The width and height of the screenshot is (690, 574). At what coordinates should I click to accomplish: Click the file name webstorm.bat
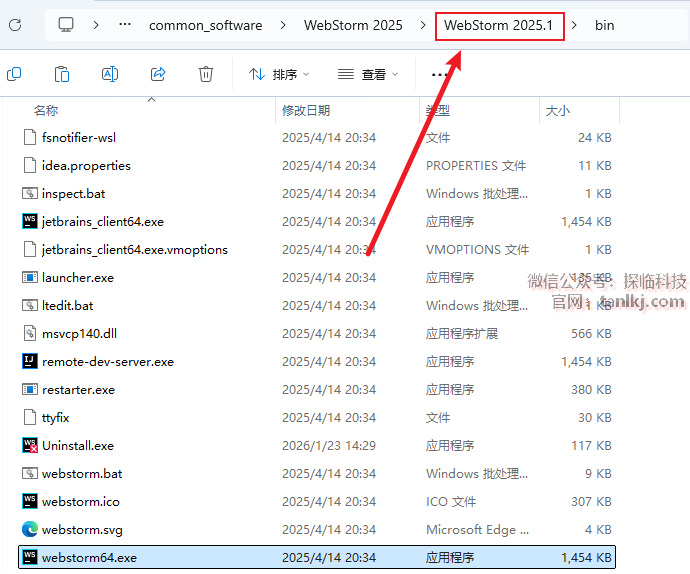pyautogui.click(x=82, y=474)
